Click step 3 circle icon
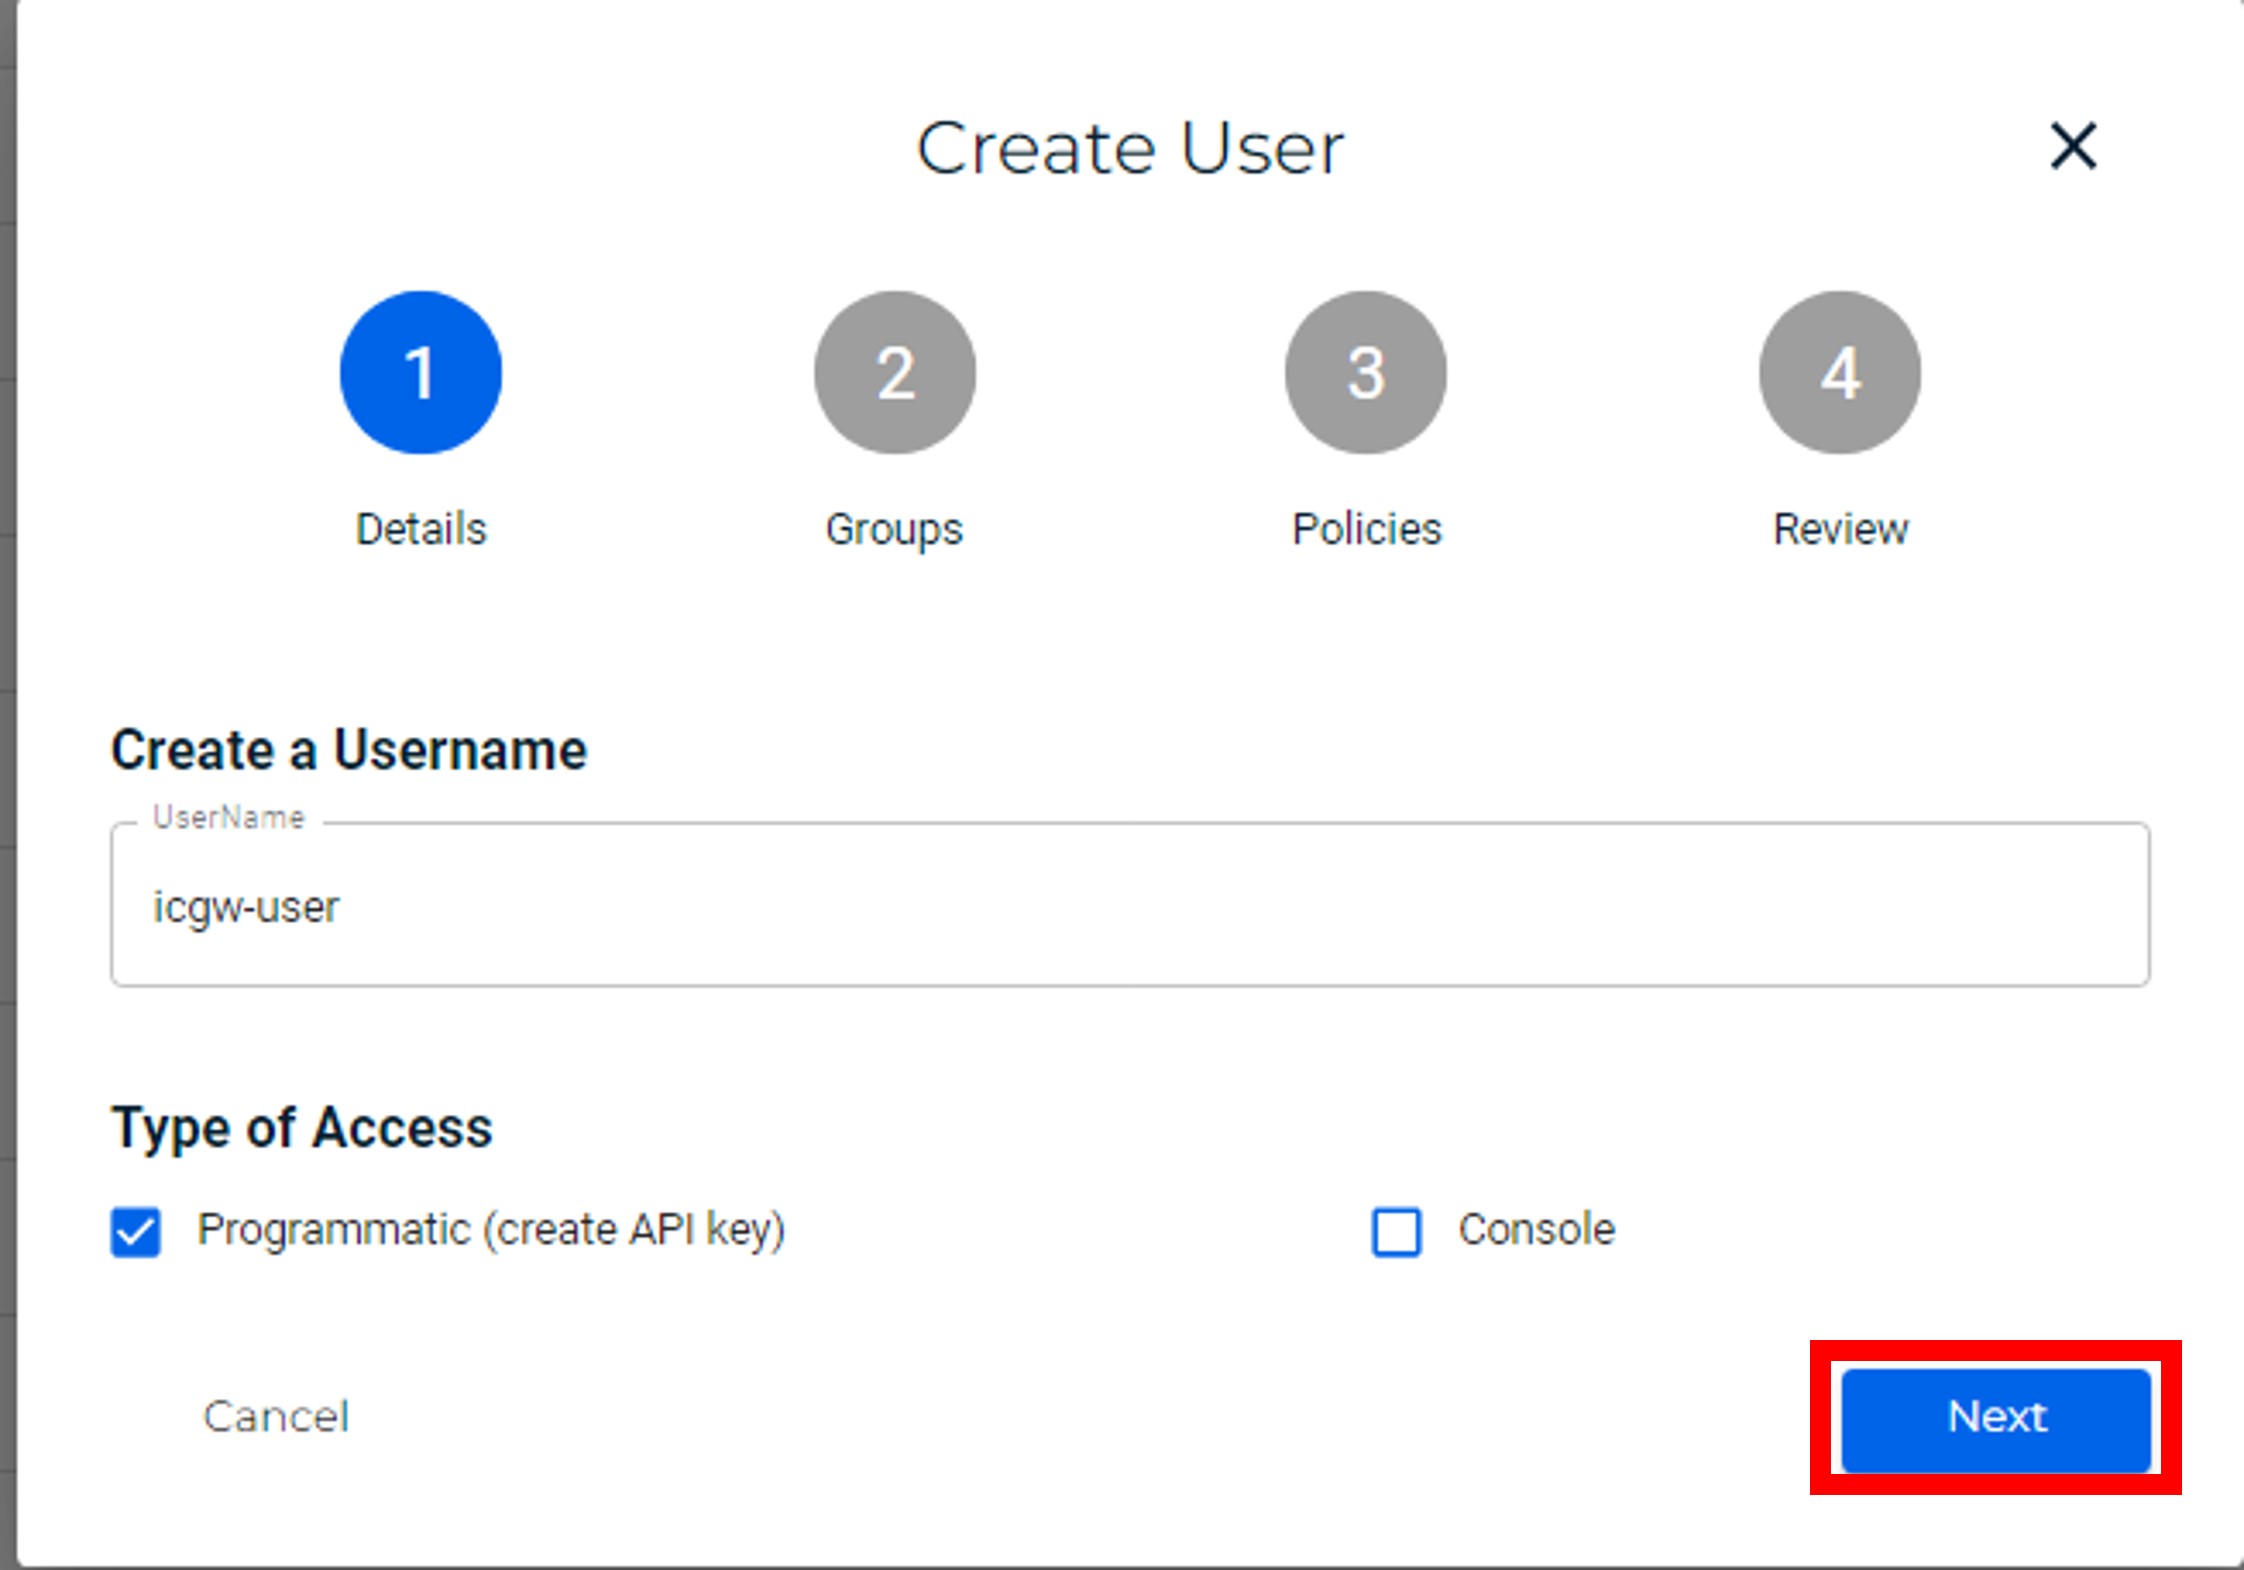Image resolution: width=2244 pixels, height=1570 pixels. [x=1366, y=373]
